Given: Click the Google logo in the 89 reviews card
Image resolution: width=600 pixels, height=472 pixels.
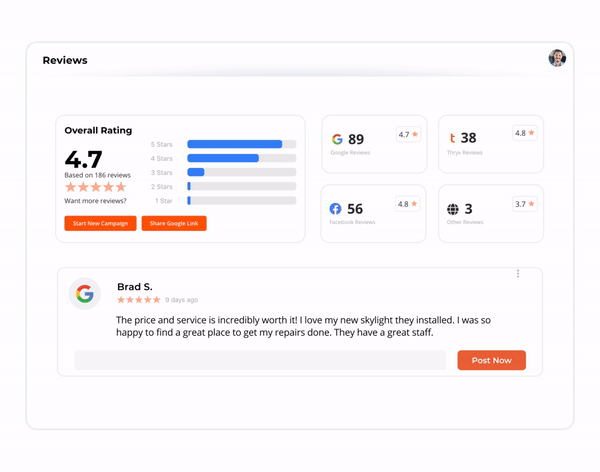Looking at the screenshot, I should point(337,139).
